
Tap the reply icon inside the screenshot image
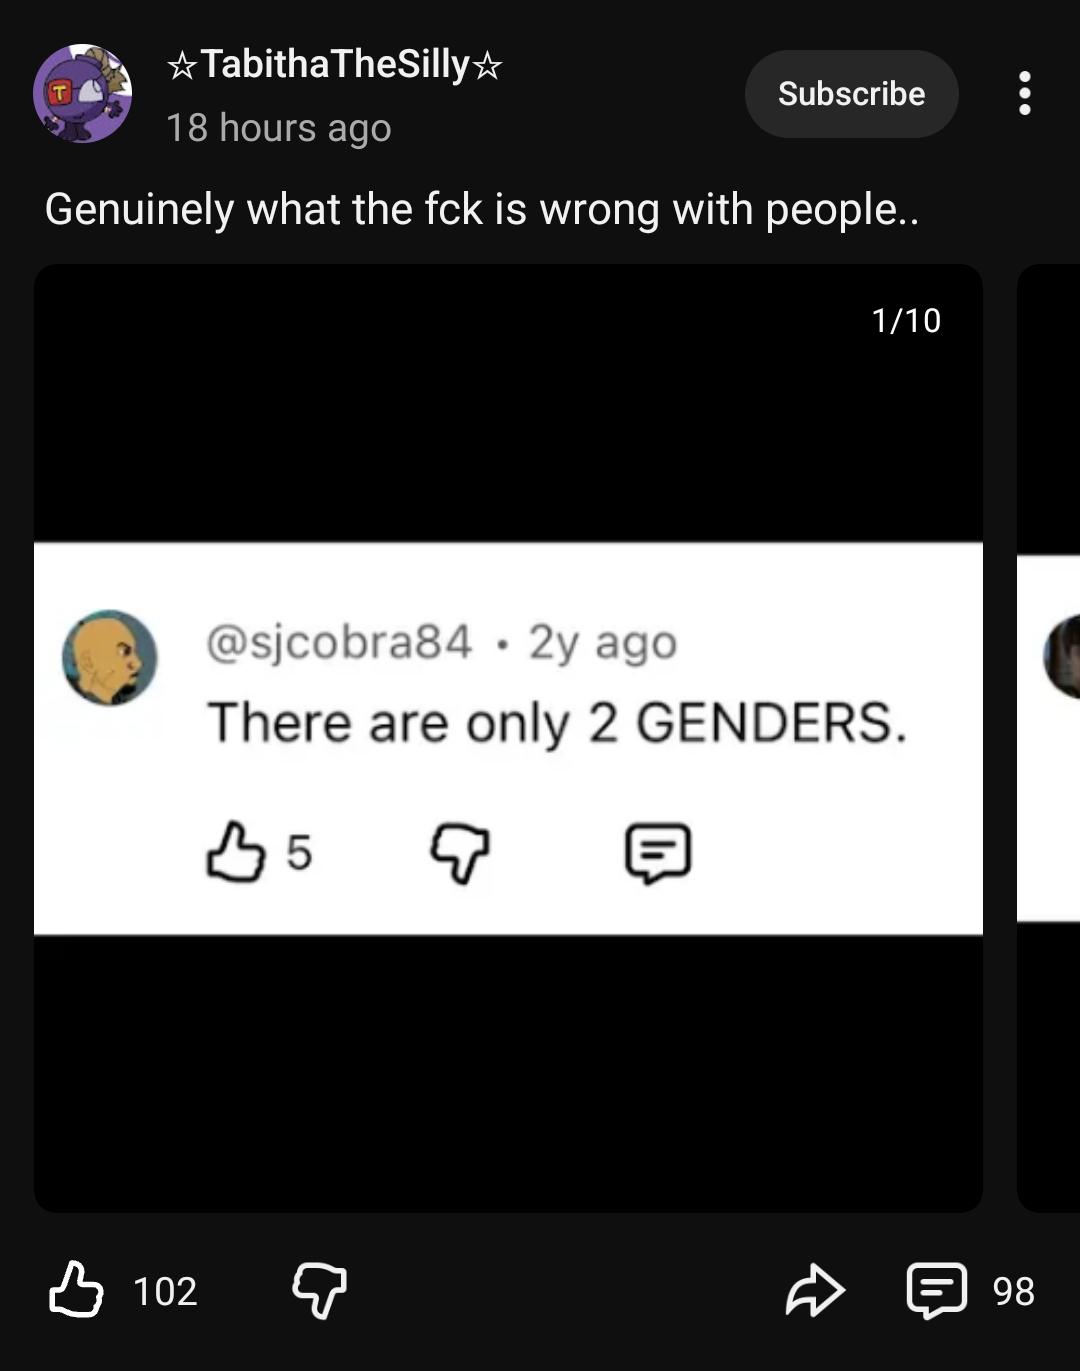658,853
